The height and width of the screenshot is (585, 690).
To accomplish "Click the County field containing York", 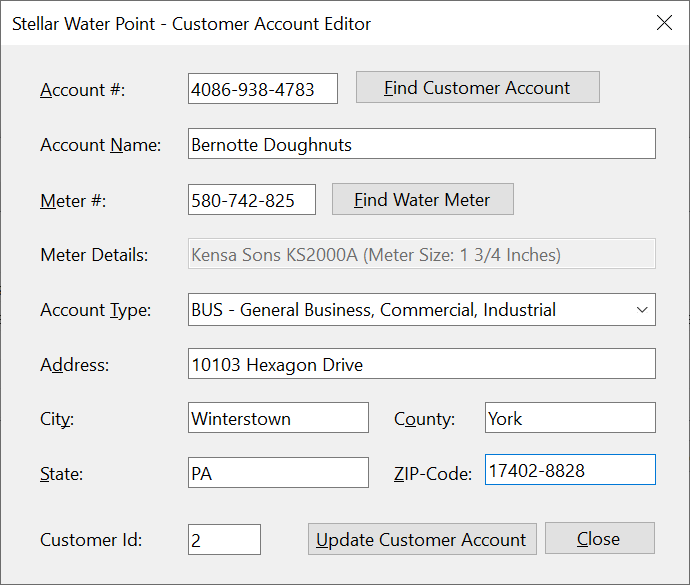I will pos(570,418).
